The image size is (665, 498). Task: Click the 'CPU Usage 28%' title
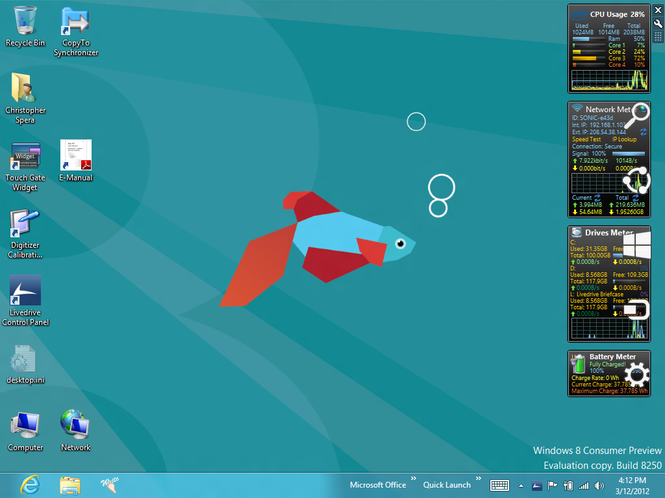pos(617,14)
